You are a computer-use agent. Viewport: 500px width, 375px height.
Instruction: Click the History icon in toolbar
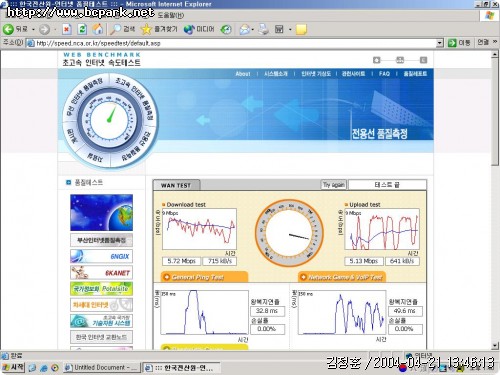pos(226,29)
